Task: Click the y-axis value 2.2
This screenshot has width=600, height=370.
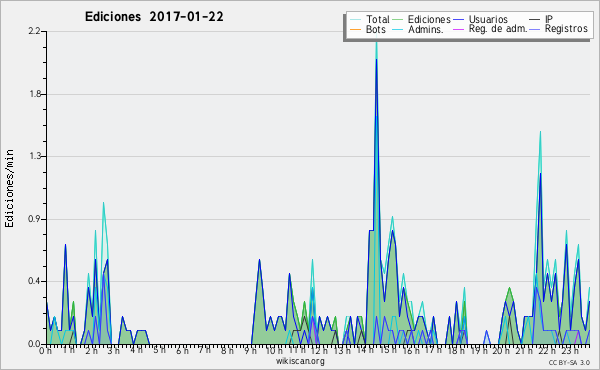Action: (x=34, y=31)
